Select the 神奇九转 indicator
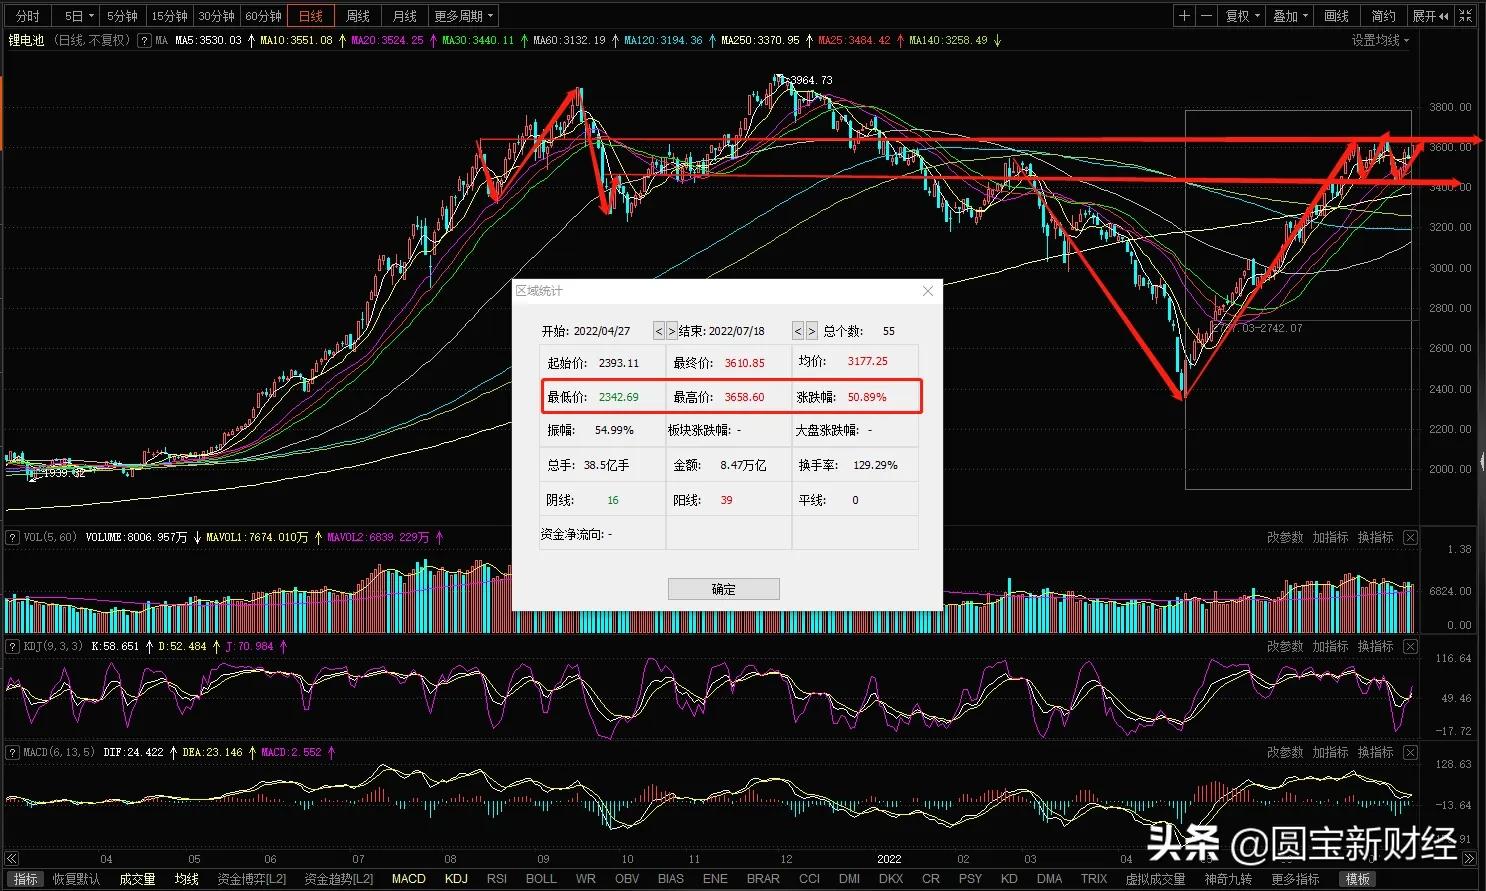Viewport: 1486px width, 891px height. pyautogui.click(x=1228, y=879)
